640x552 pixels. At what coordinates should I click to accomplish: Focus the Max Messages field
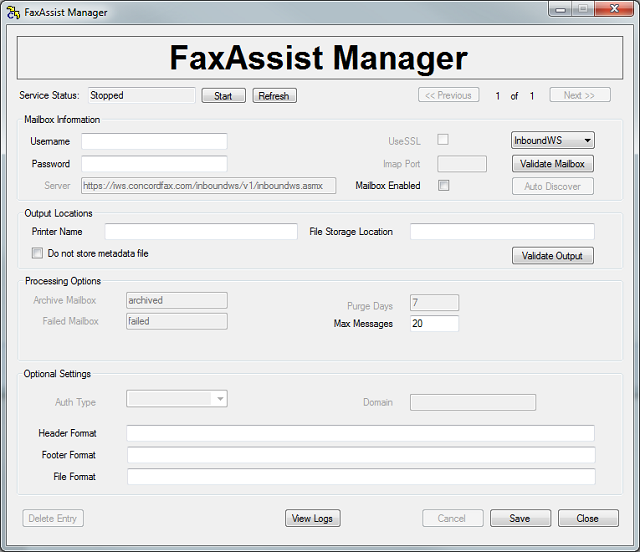click(x=434, y=323)
